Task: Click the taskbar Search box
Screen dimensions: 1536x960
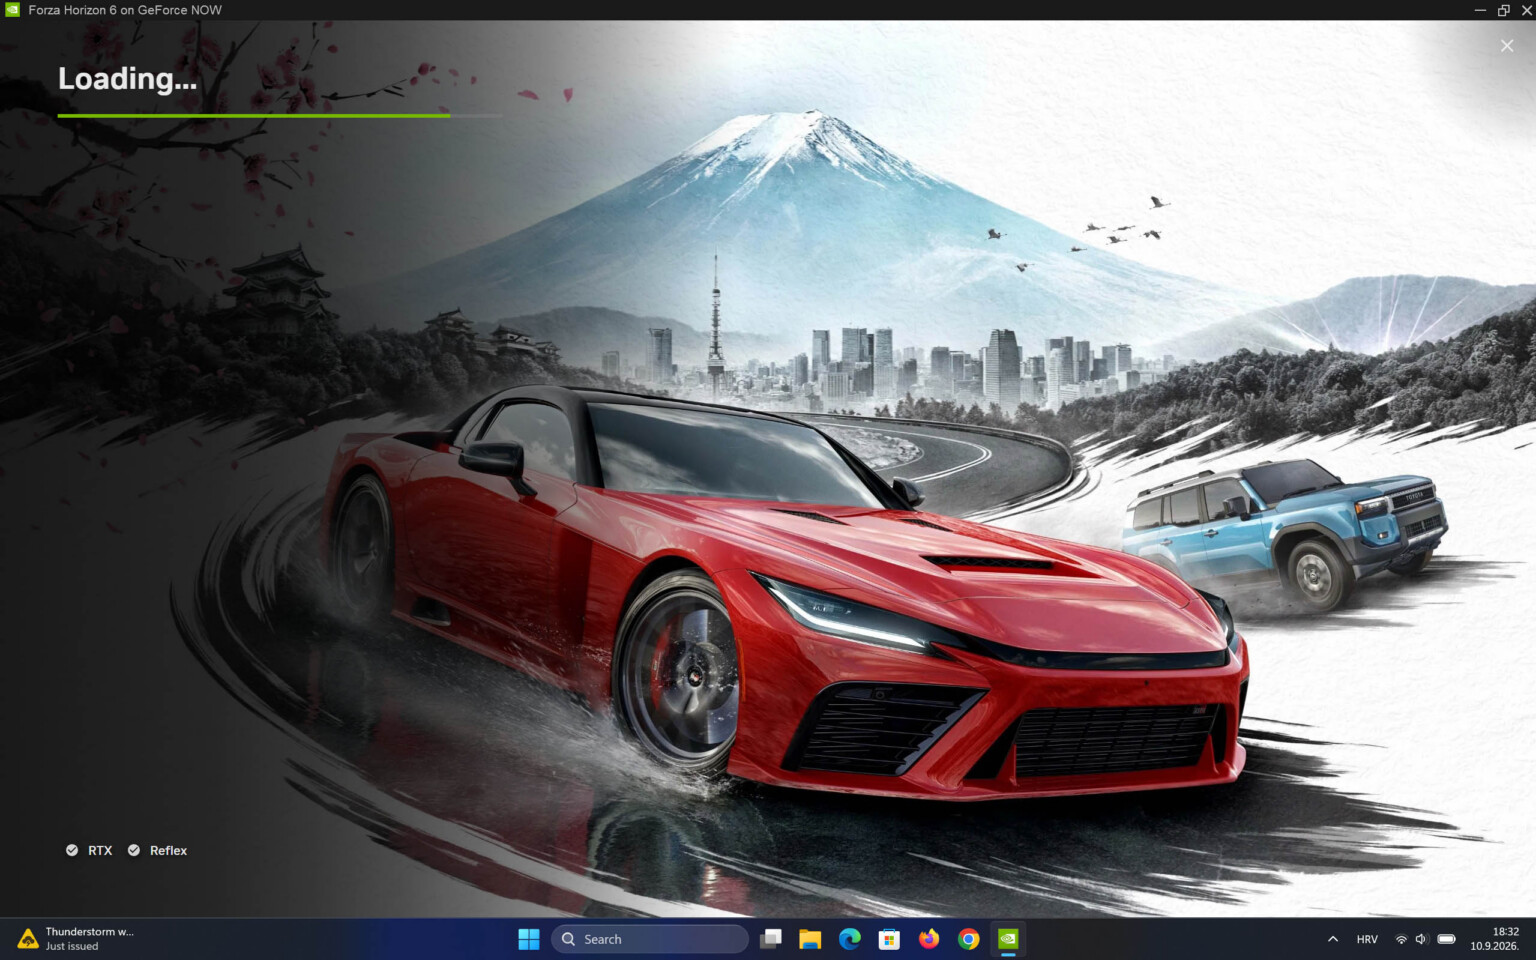Action: pyautogui.click(x=650, y=939)
